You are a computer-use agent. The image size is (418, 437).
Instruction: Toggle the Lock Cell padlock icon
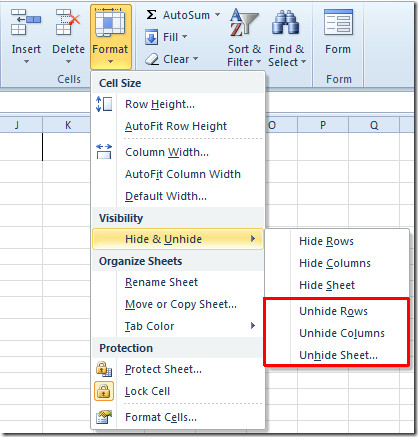[x=104, y=391]
